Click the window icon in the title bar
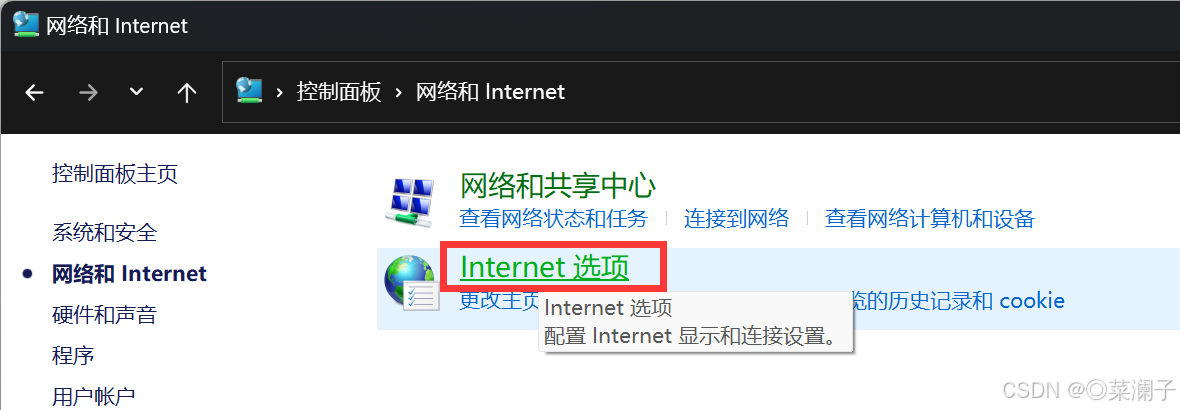 click(x=26, y=25)
